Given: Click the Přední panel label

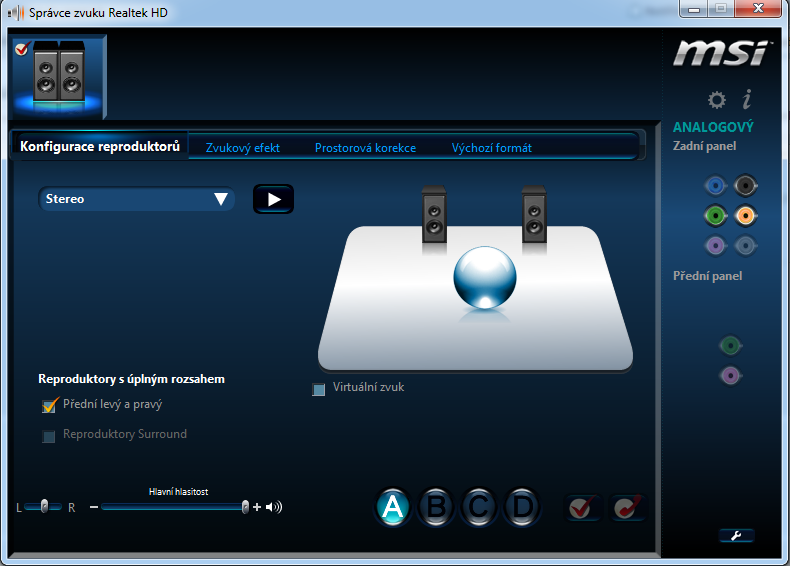Looking at the screenshot, I should 707,276.
